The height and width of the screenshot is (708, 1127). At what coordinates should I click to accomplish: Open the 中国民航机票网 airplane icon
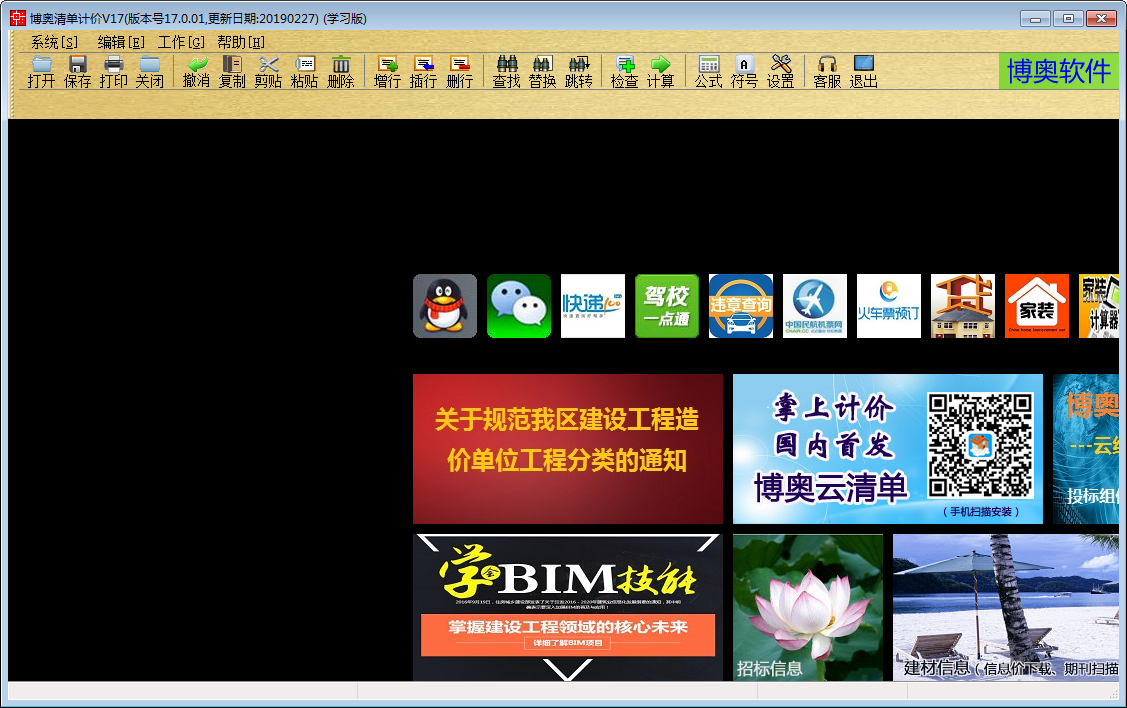tap(815, 305)
